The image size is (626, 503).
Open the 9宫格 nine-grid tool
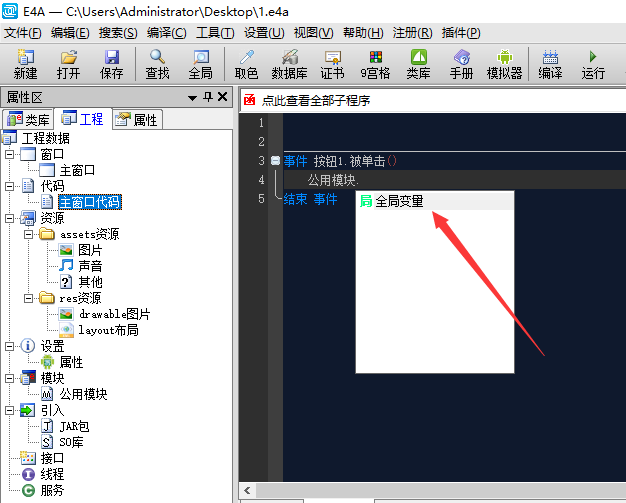point(376,64)
